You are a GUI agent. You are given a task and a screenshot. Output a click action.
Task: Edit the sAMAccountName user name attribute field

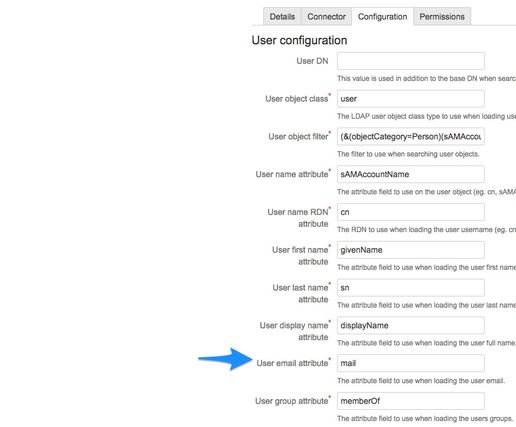click(x=411, y=174)
